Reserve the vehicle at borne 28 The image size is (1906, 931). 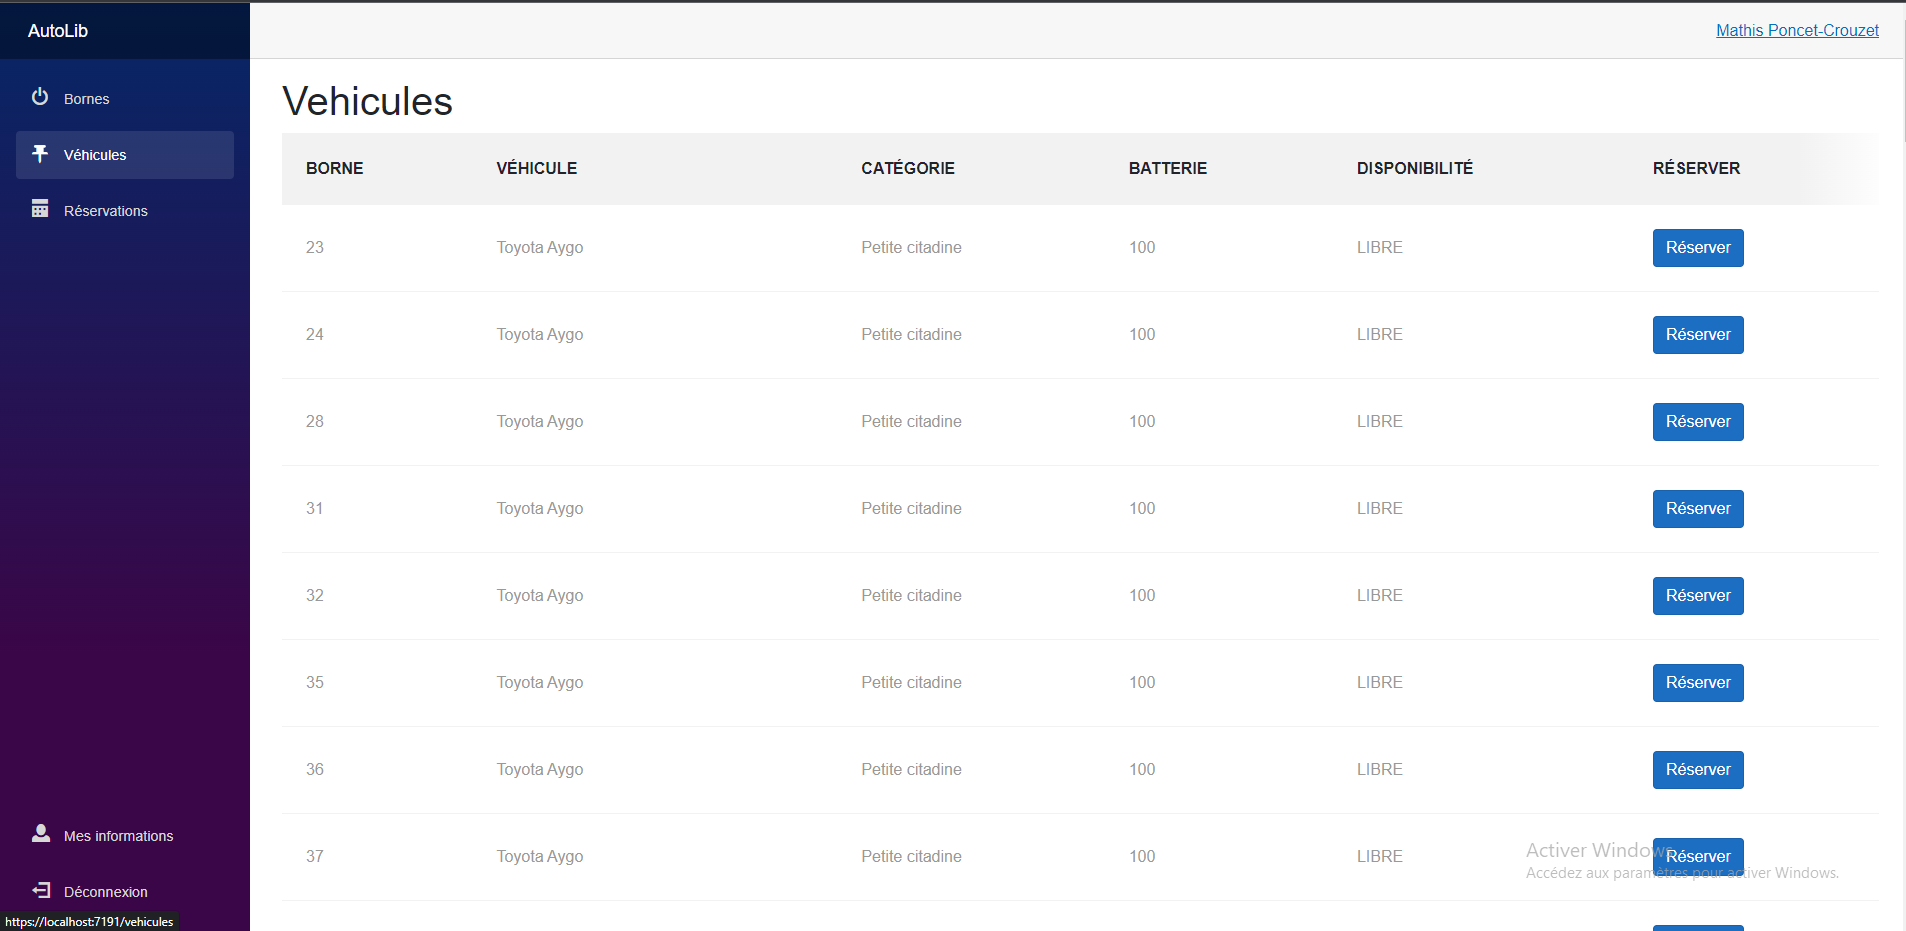[1698, 422]
